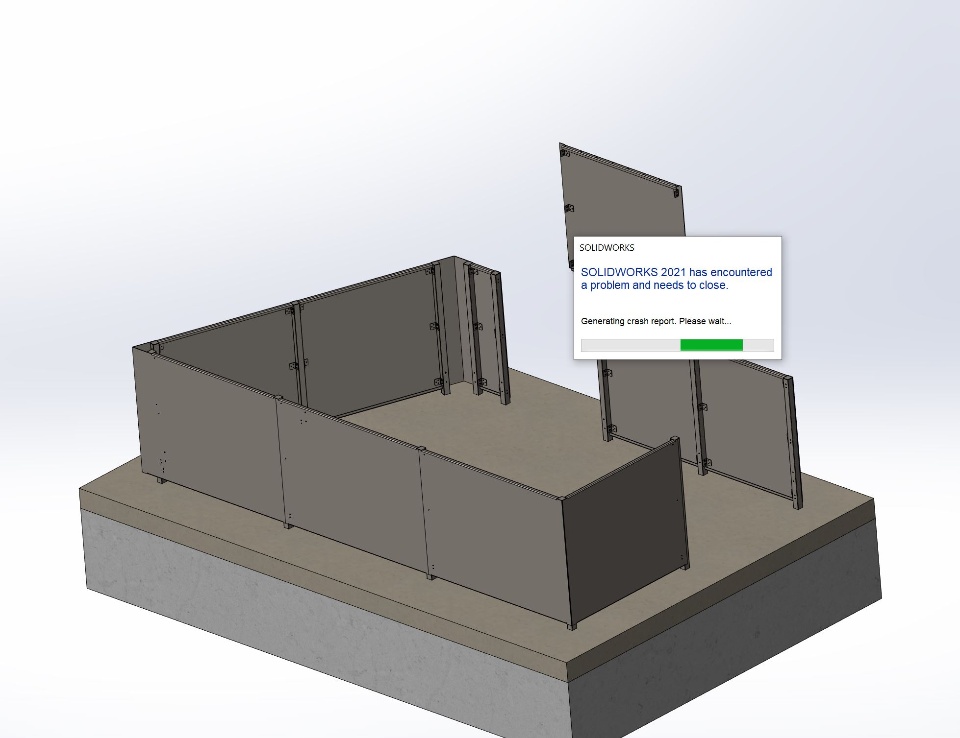Image resolution: width=960 pixels, height=738 pixels.
Task: Click the SOLIDWORKS dialog title text
Action: 607,248
